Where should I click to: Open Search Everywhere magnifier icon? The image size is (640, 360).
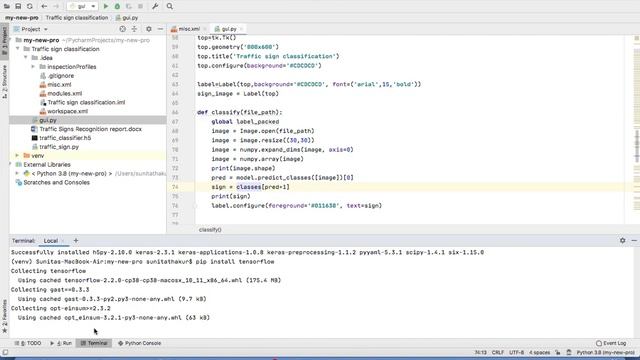click(x=170, y=6)
